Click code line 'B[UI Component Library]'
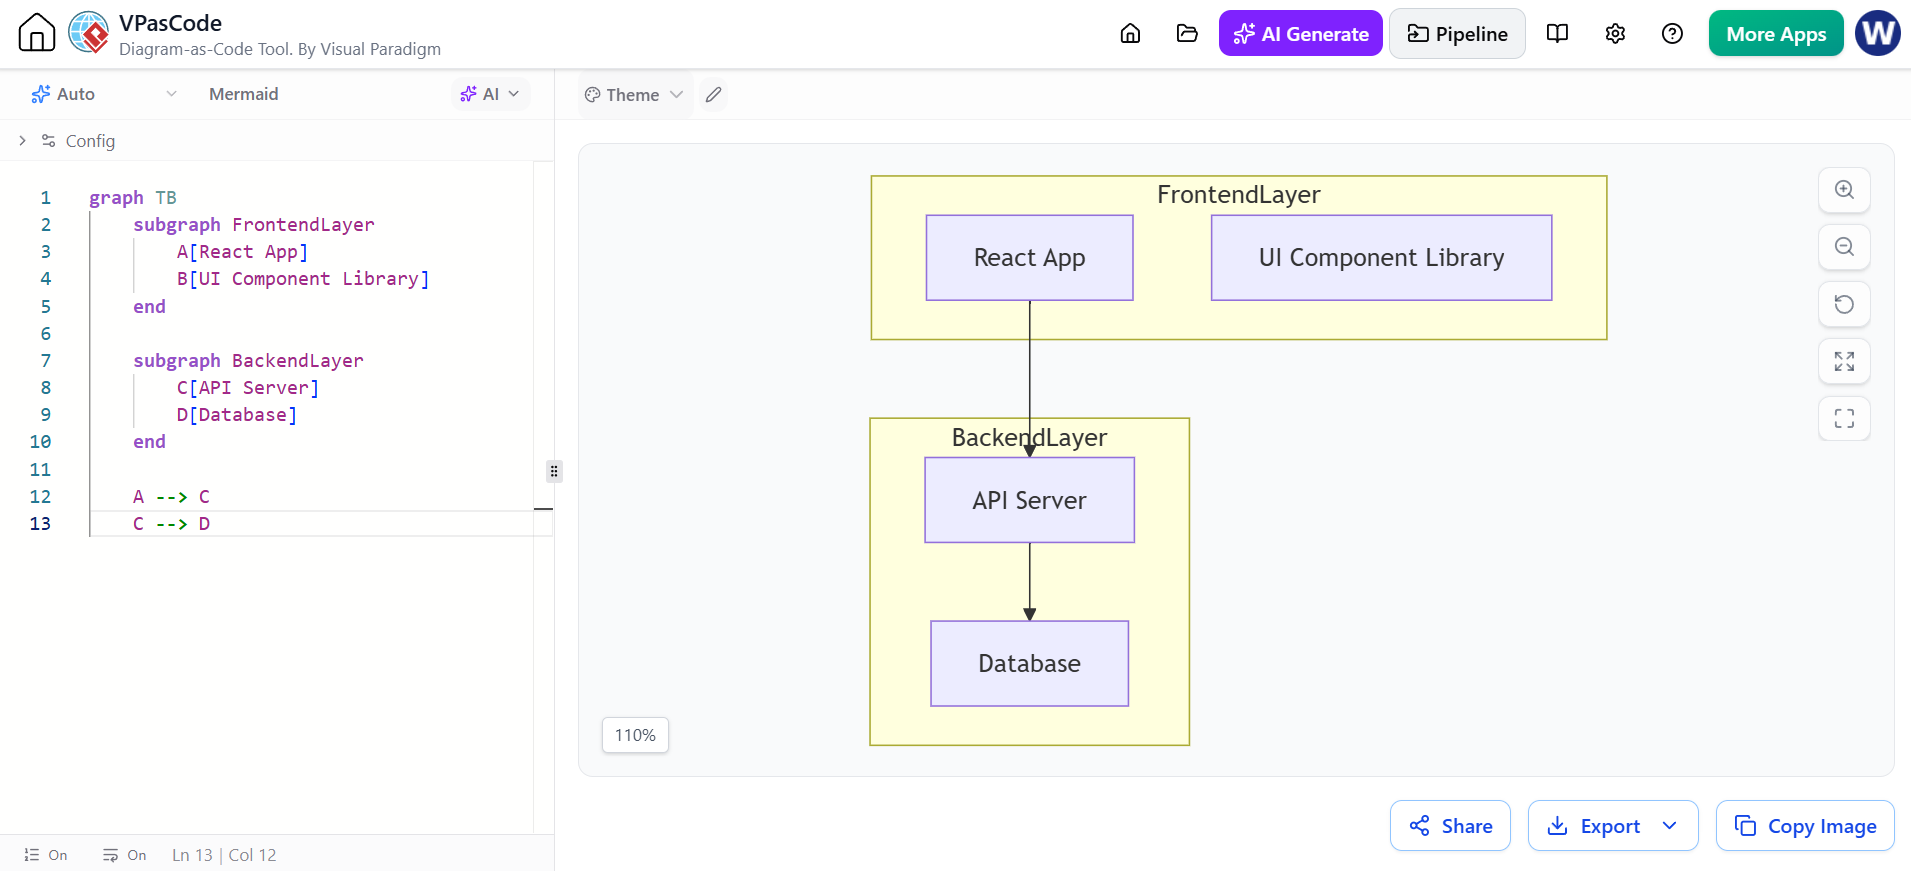The height and width of the screenshot is (871, 1911). (303, 279)
